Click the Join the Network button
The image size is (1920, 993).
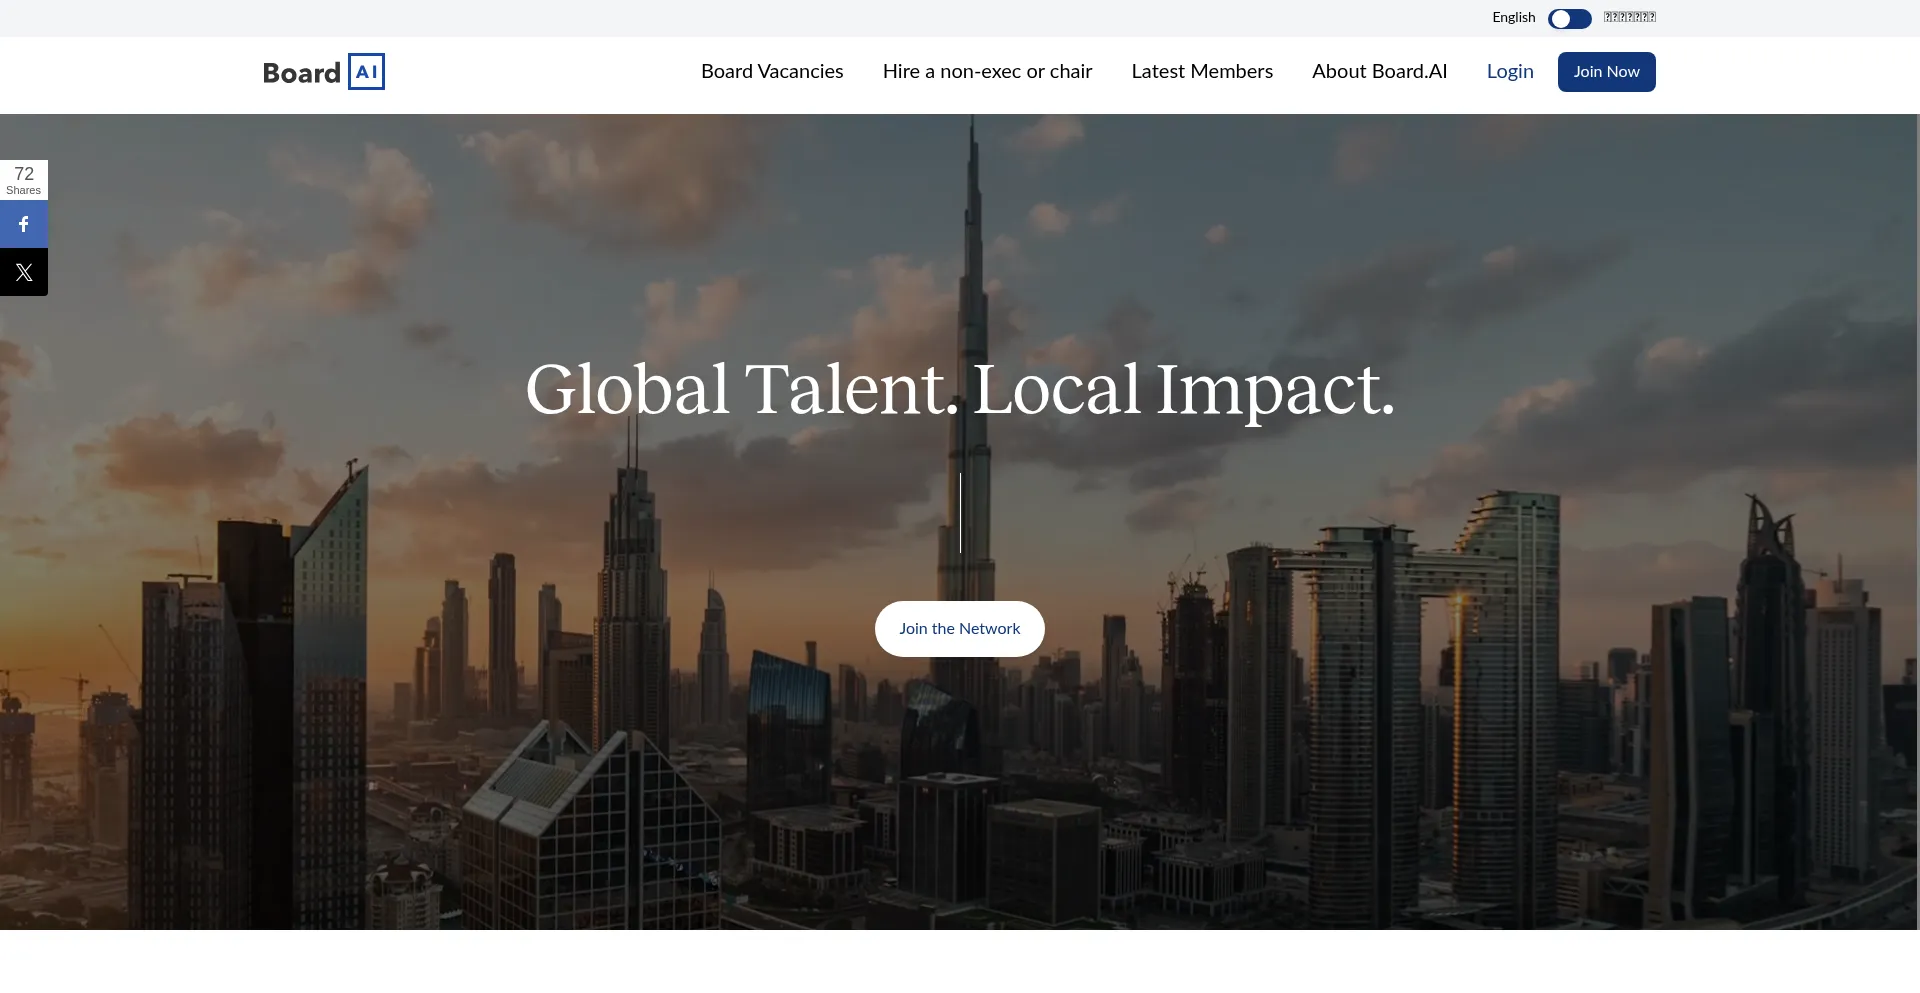coord(960,629)
